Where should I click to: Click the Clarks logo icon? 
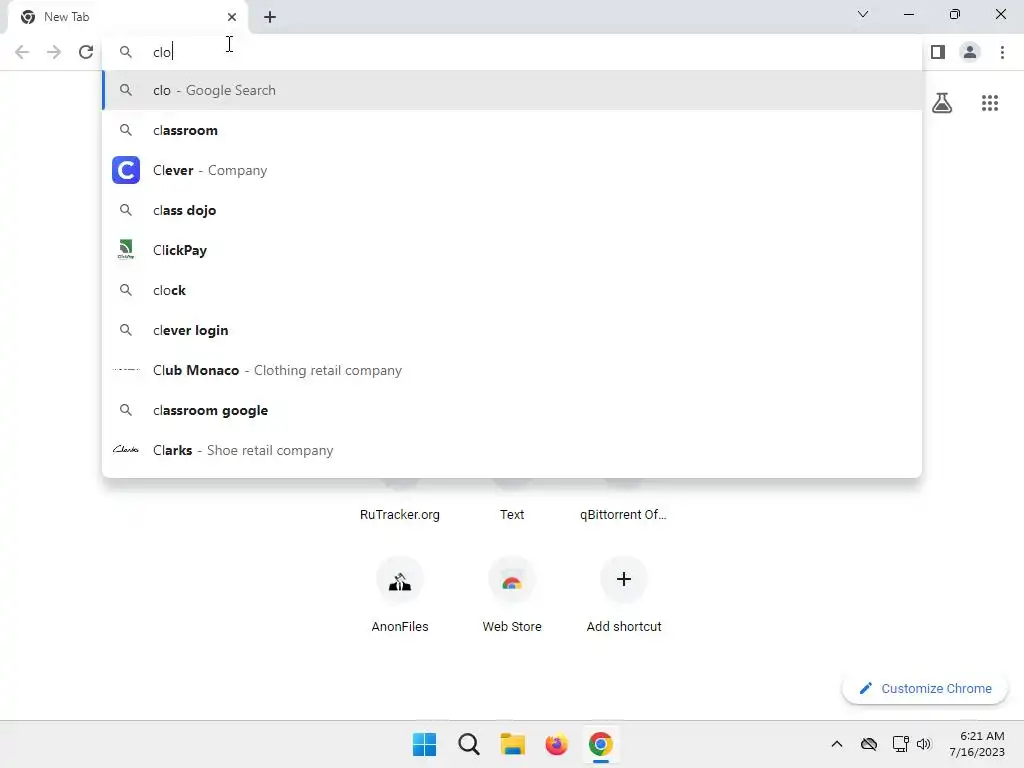tap(125, 449)
